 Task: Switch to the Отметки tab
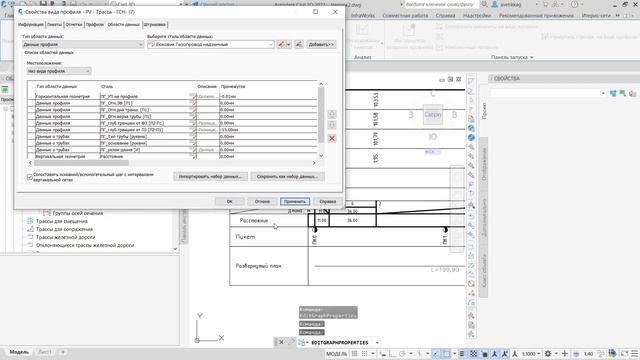pos(74,24)
